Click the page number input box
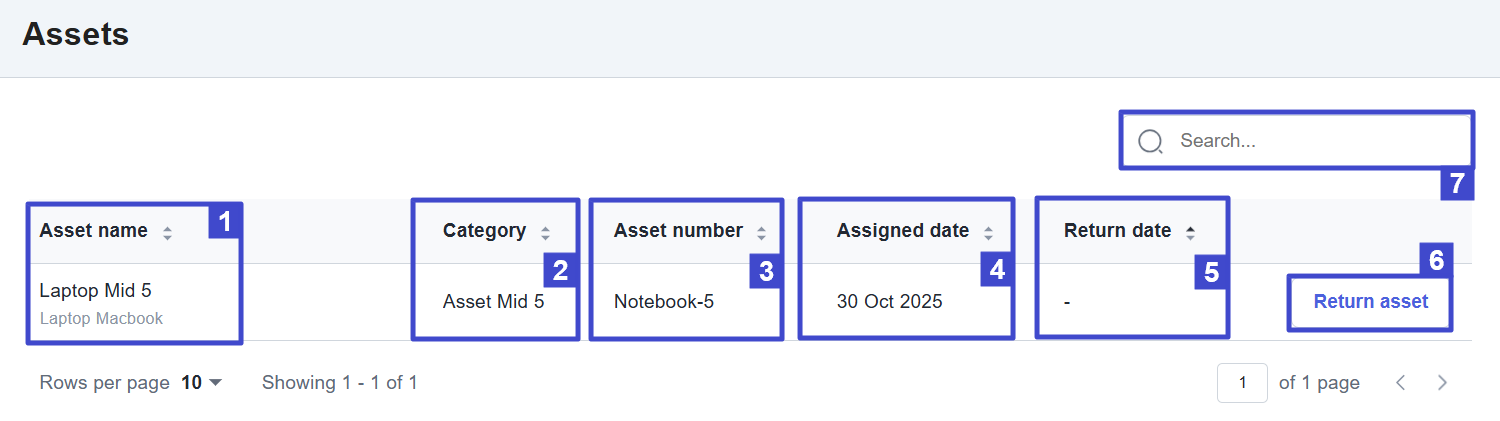Viewport: 1500px width, 421px height. click(1242, 382)
